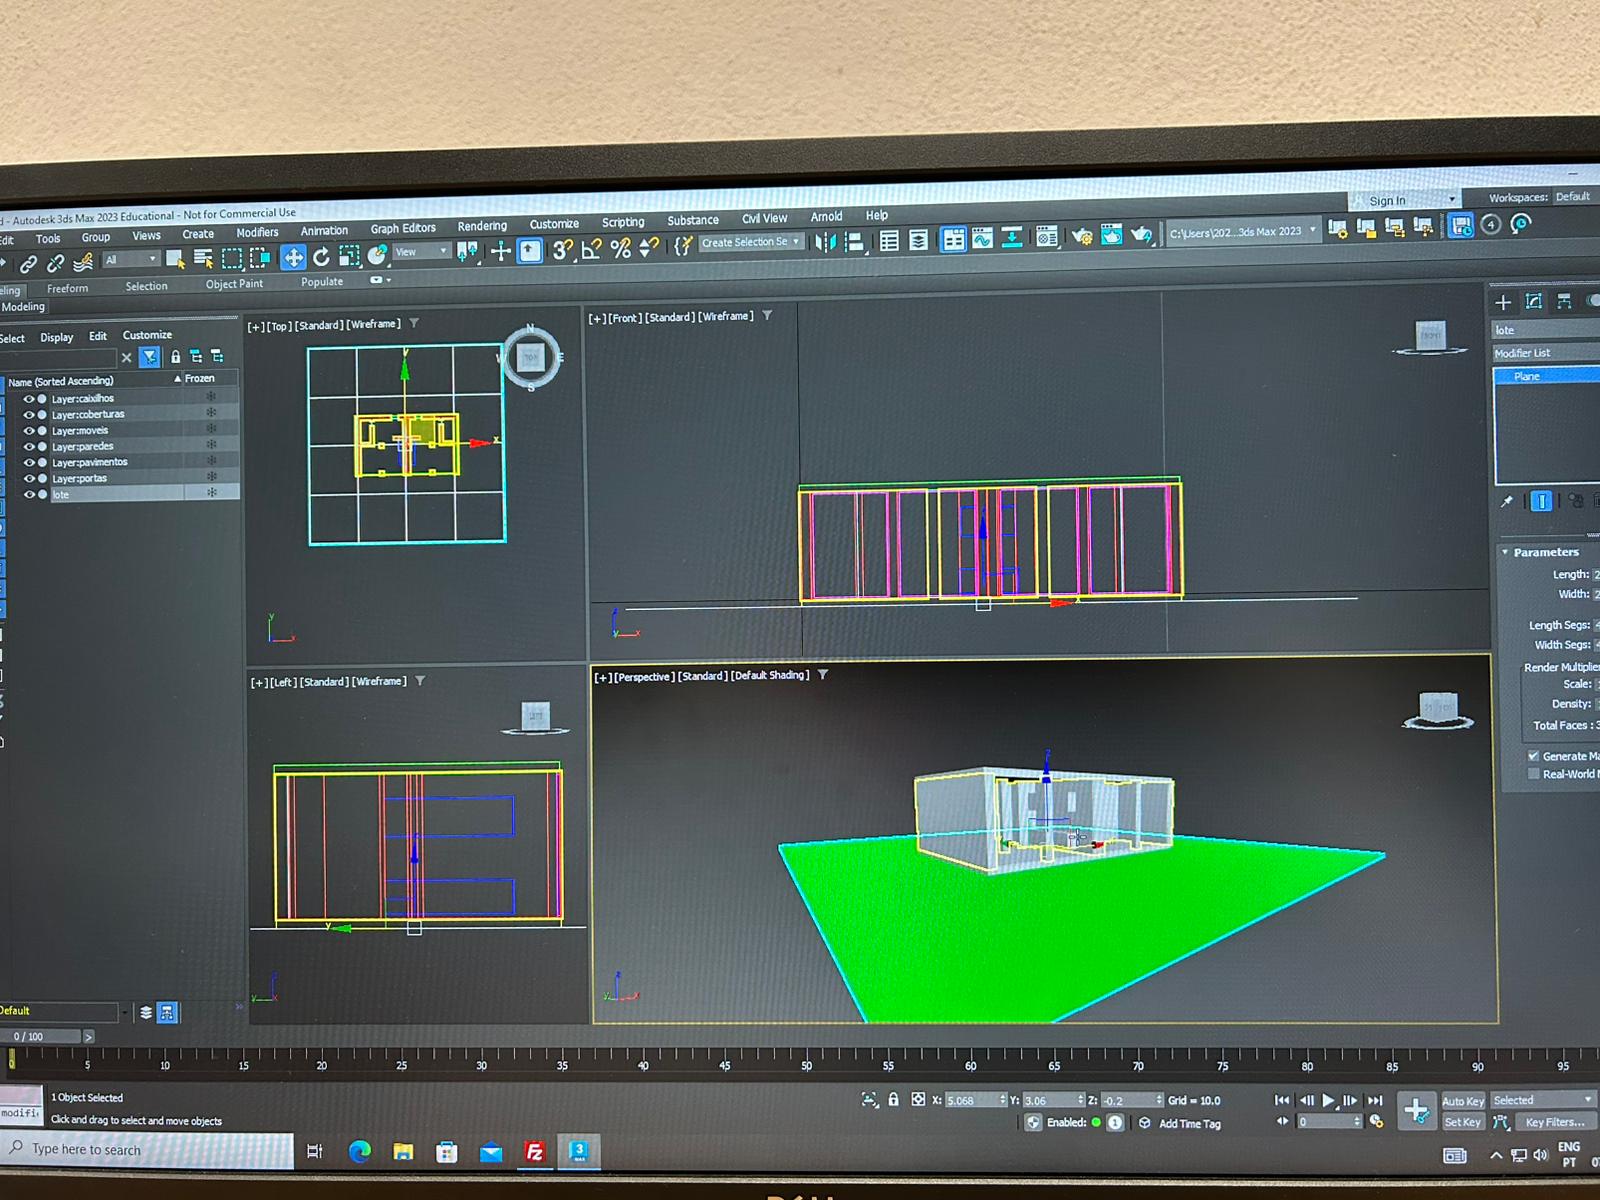Toggle the selection lock icon in status bar

click(x=894, y=1100)
